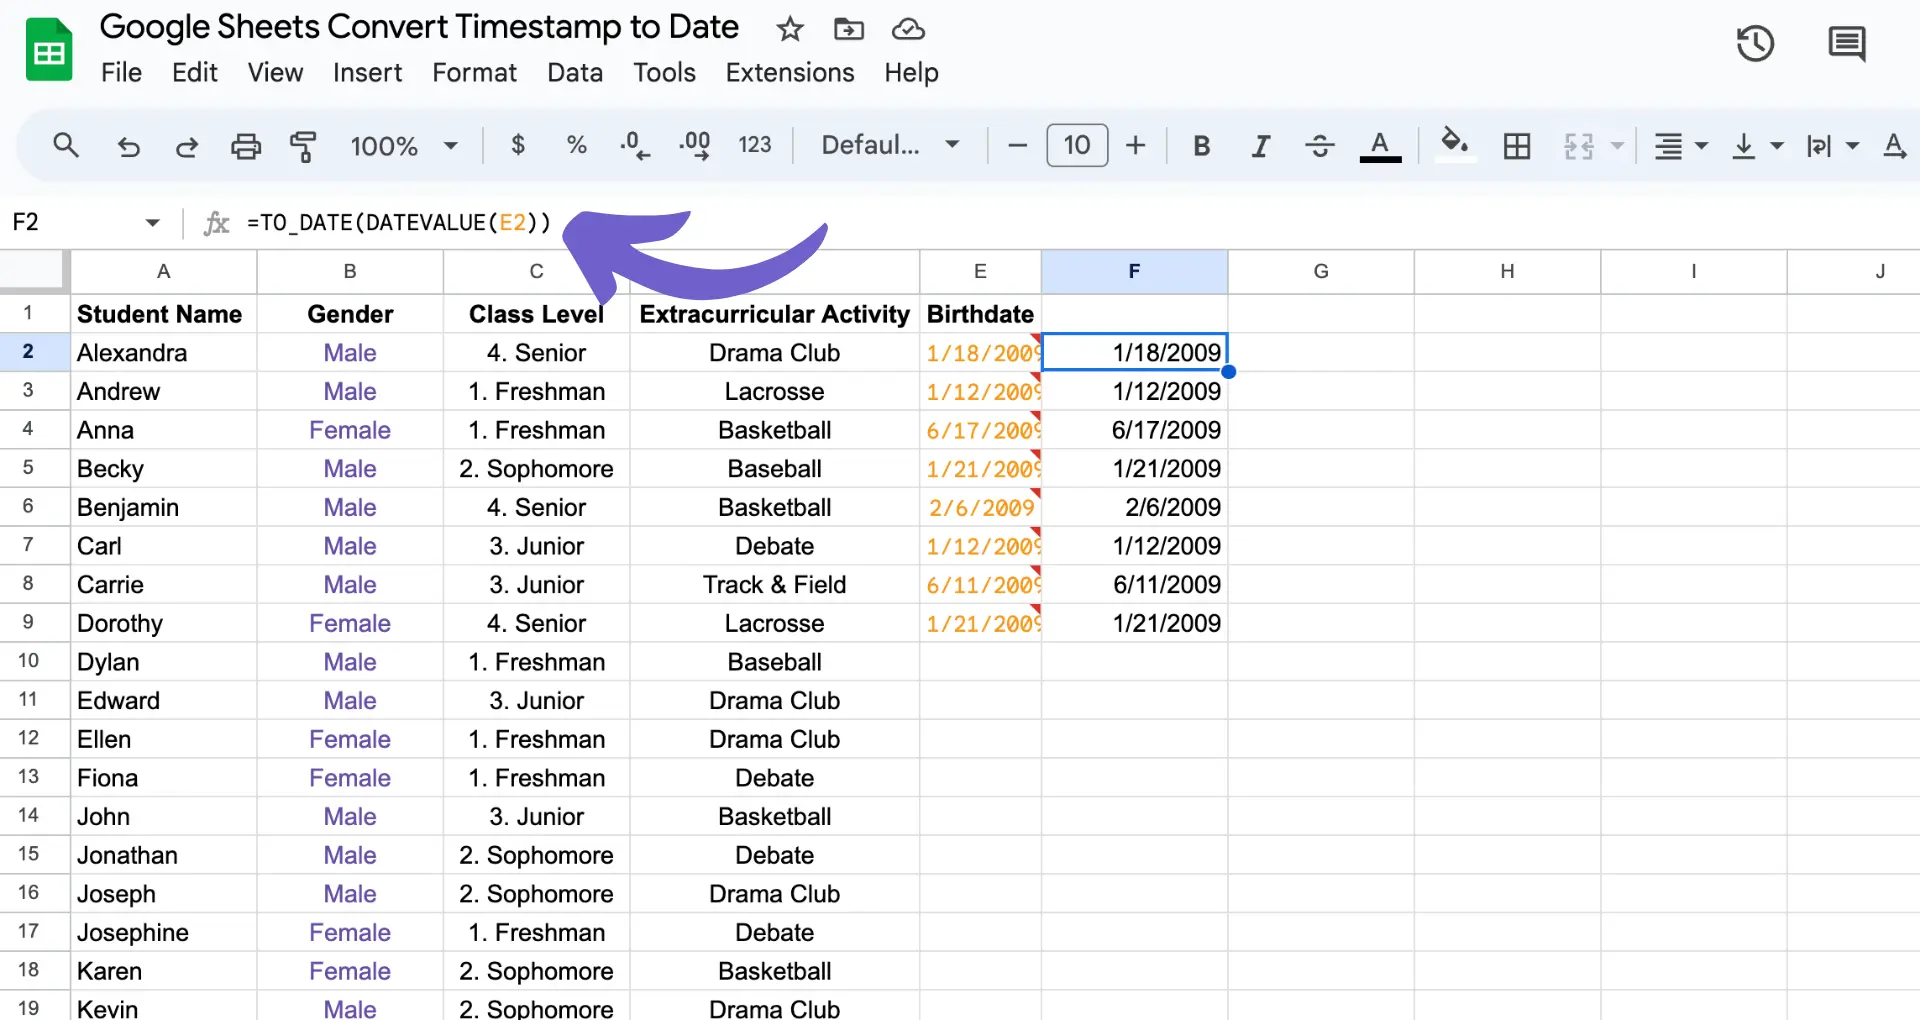
Task: Format as currency dollar sign
Action: 518,146
